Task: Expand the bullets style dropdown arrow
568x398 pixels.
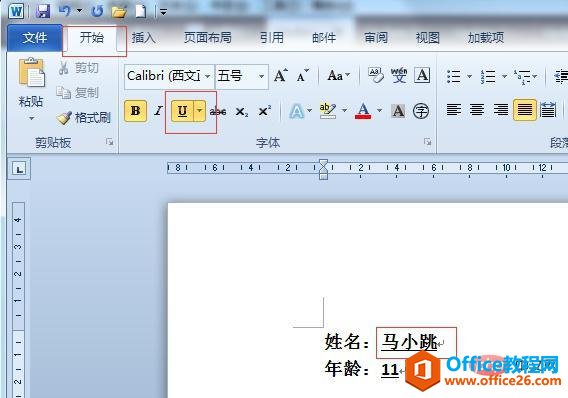Action: pos(469,76)
